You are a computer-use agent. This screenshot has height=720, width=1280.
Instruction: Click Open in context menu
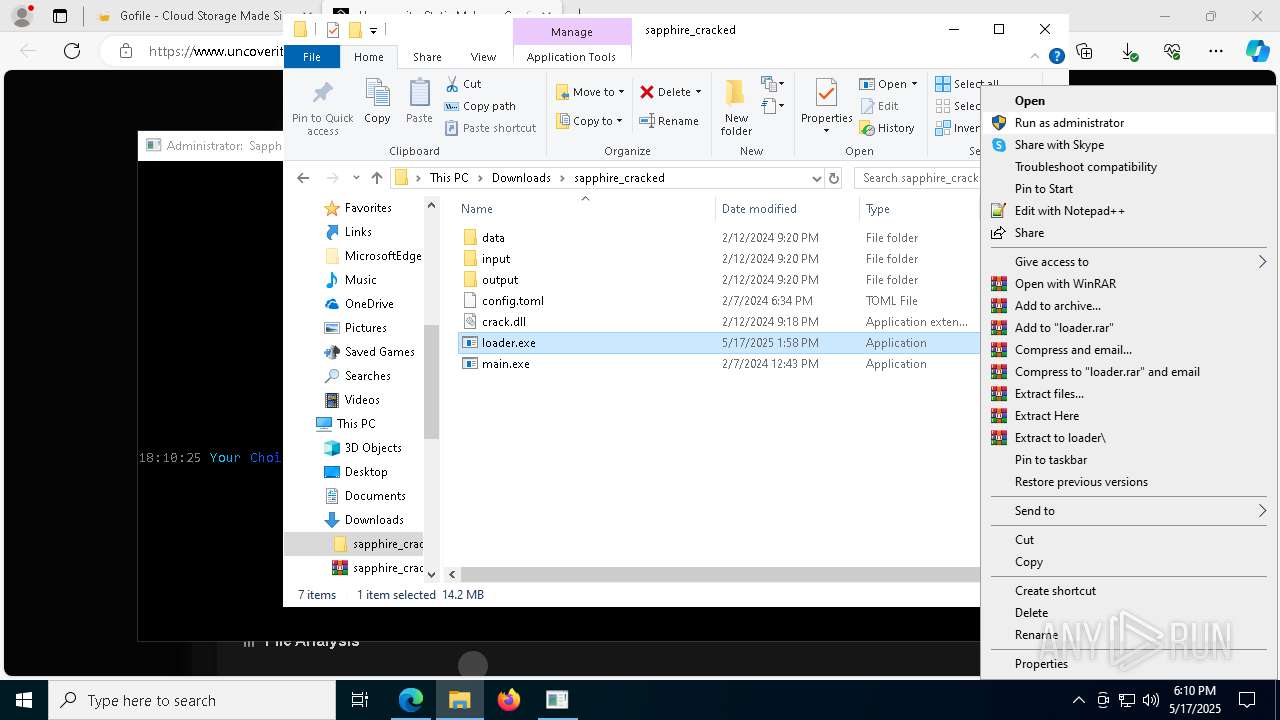coord(1128,101)
